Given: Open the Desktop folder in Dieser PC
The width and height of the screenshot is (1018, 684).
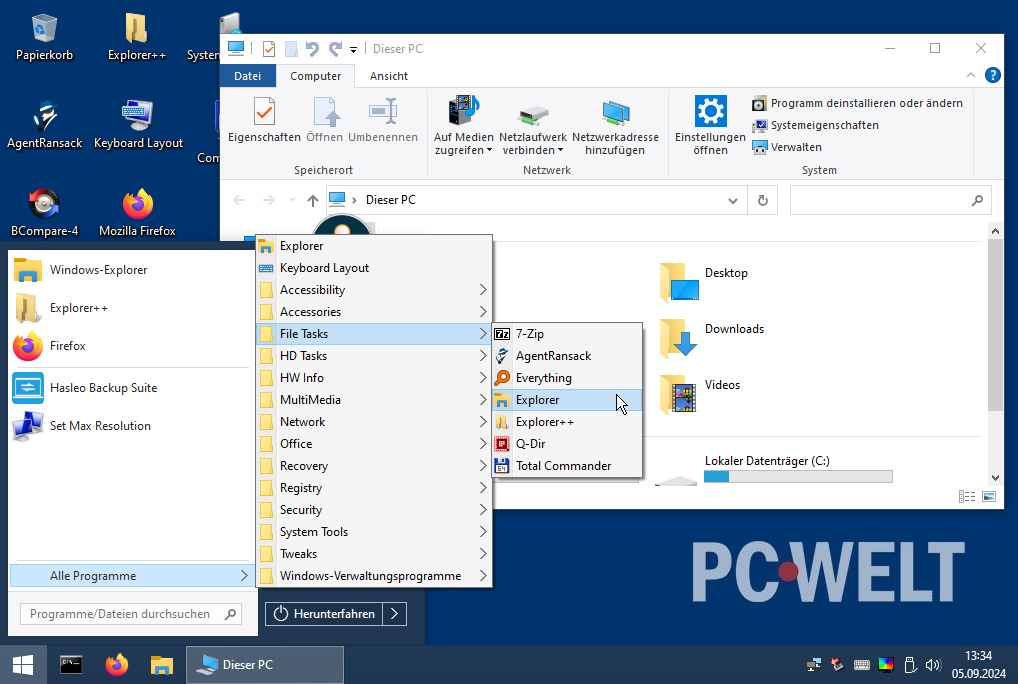Looking at the screenshot, I should (x=704, y=282).
